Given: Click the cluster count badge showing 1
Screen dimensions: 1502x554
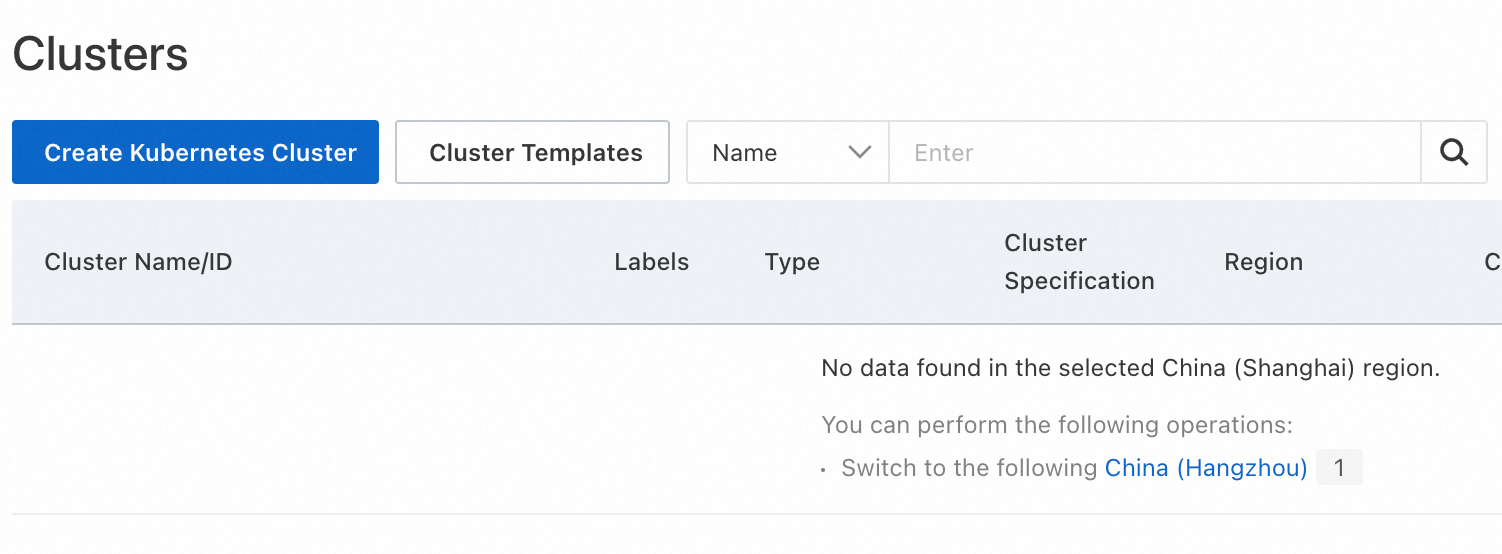Looking at the screenshot, I should [x=1339, y=468].
